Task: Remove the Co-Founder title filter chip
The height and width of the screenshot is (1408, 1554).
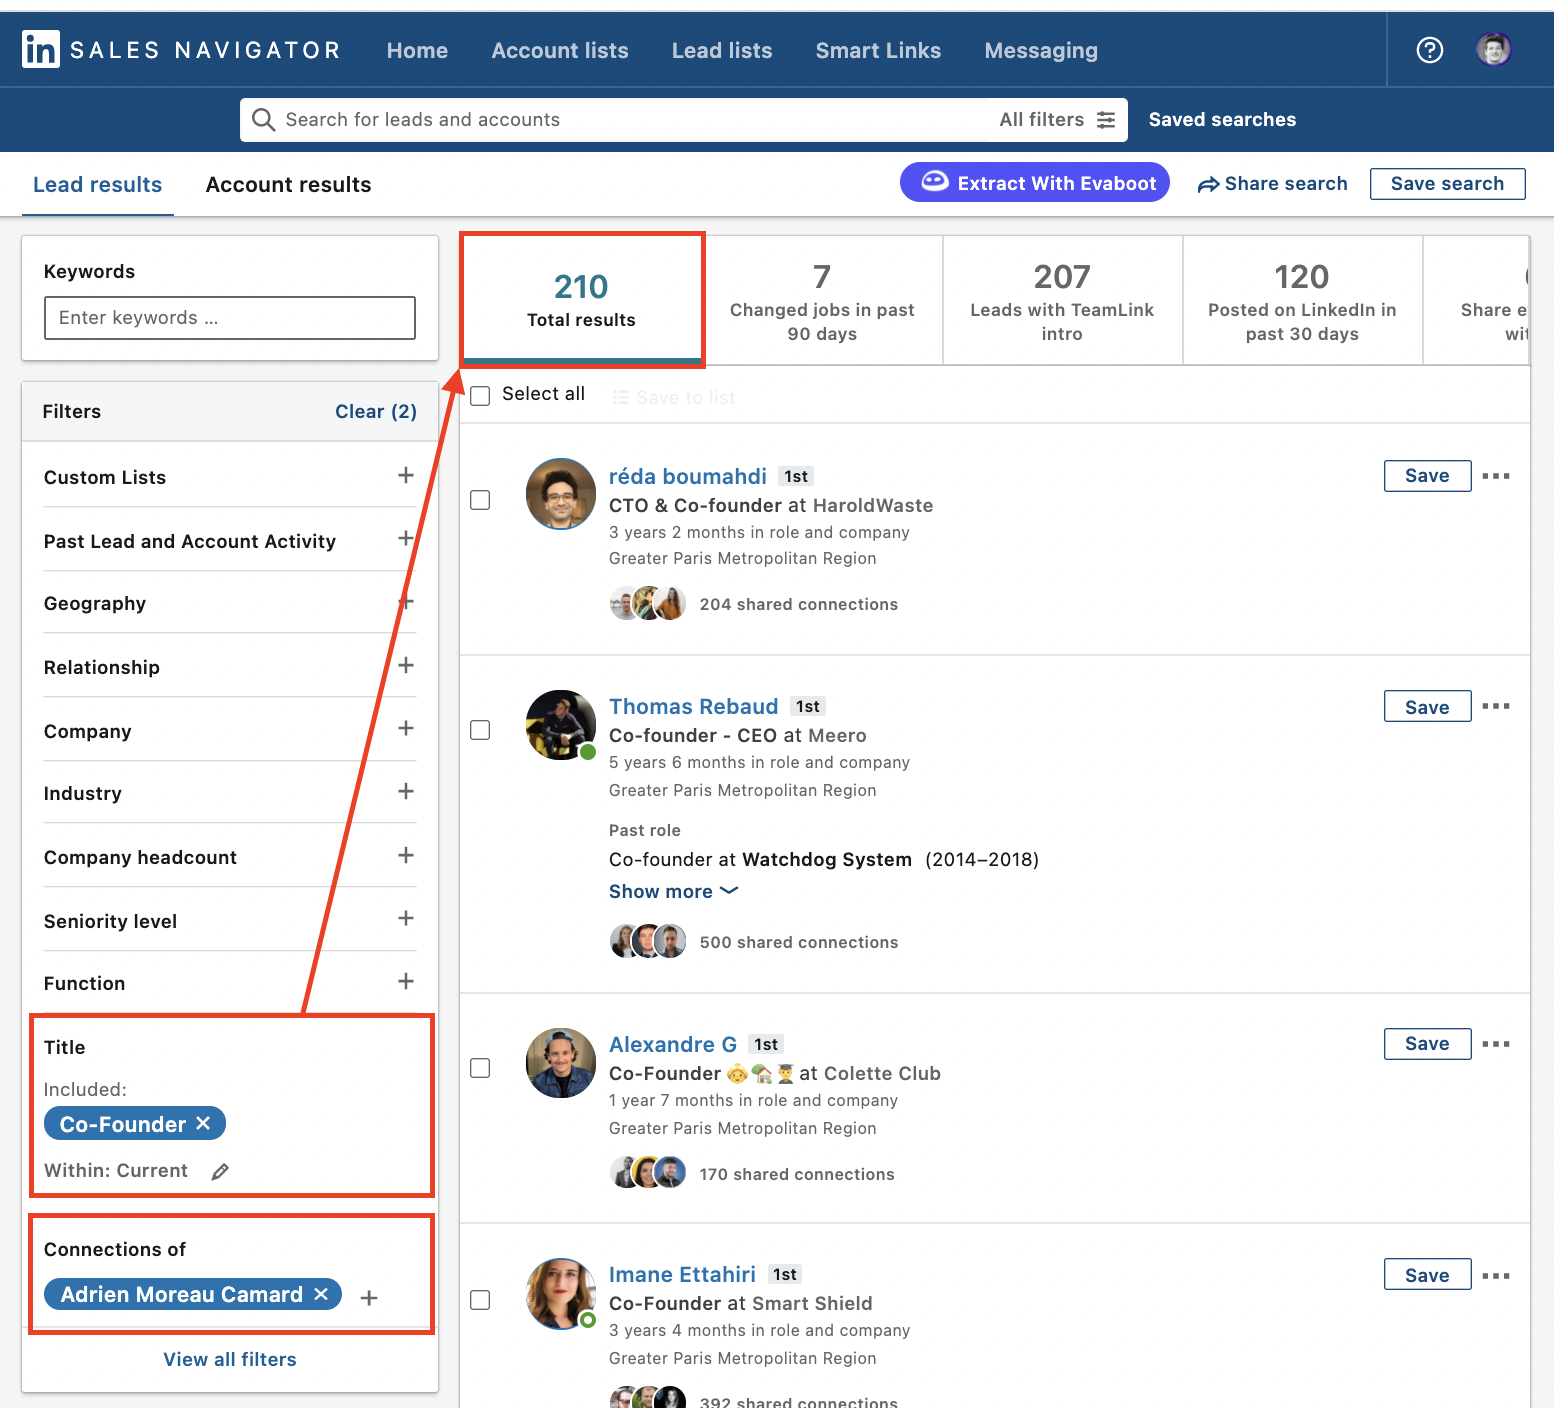Action: click(x=203, y=1123)
